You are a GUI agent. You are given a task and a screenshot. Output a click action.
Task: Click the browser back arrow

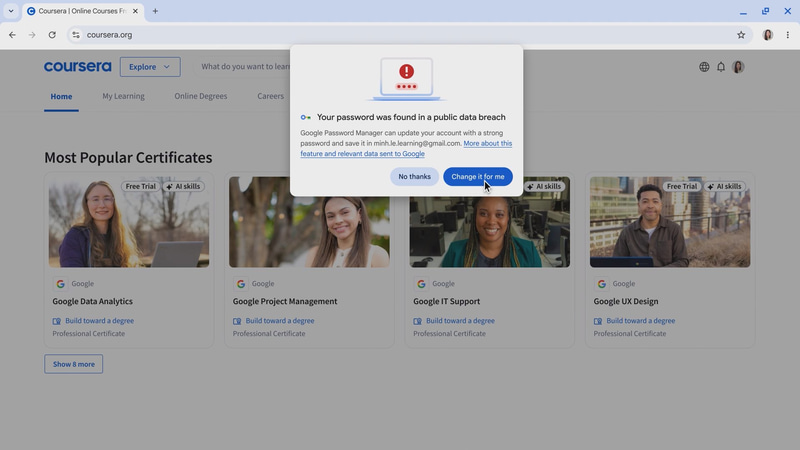(12, 35)
